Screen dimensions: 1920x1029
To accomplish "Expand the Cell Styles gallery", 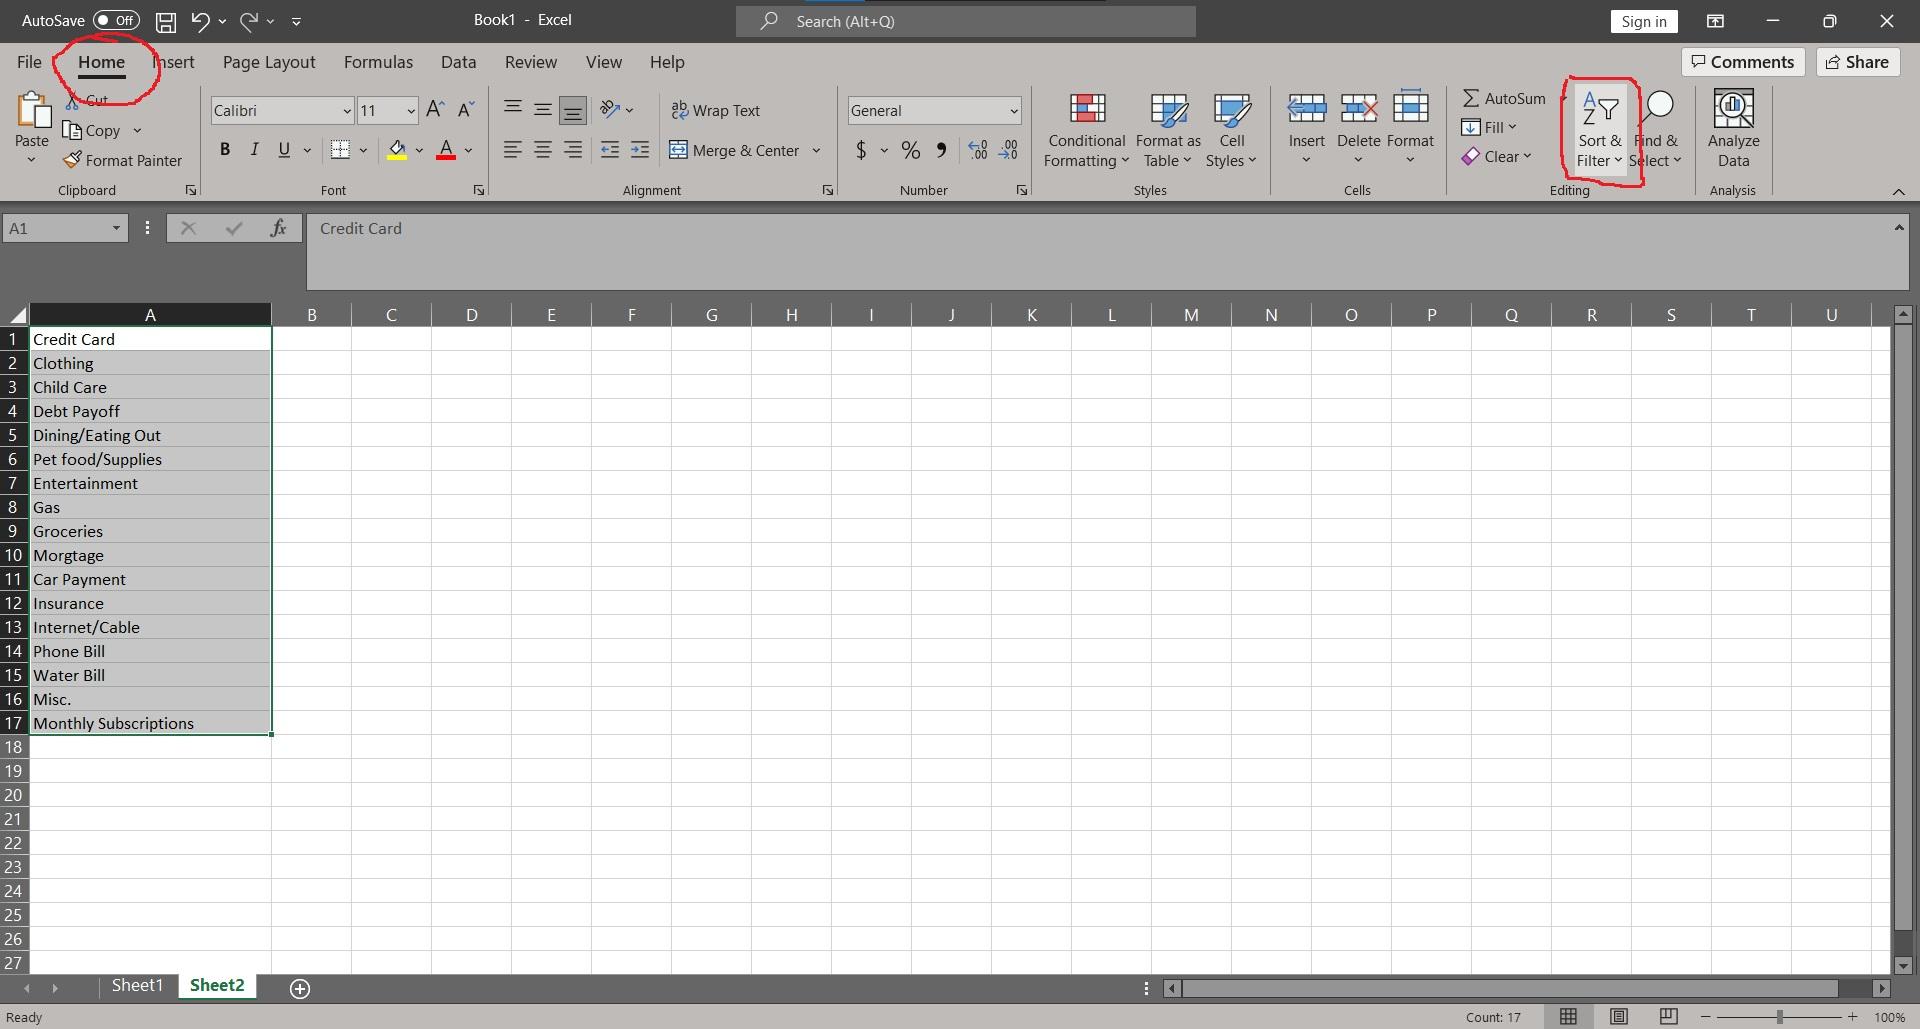I will [x=1232, y=130].
